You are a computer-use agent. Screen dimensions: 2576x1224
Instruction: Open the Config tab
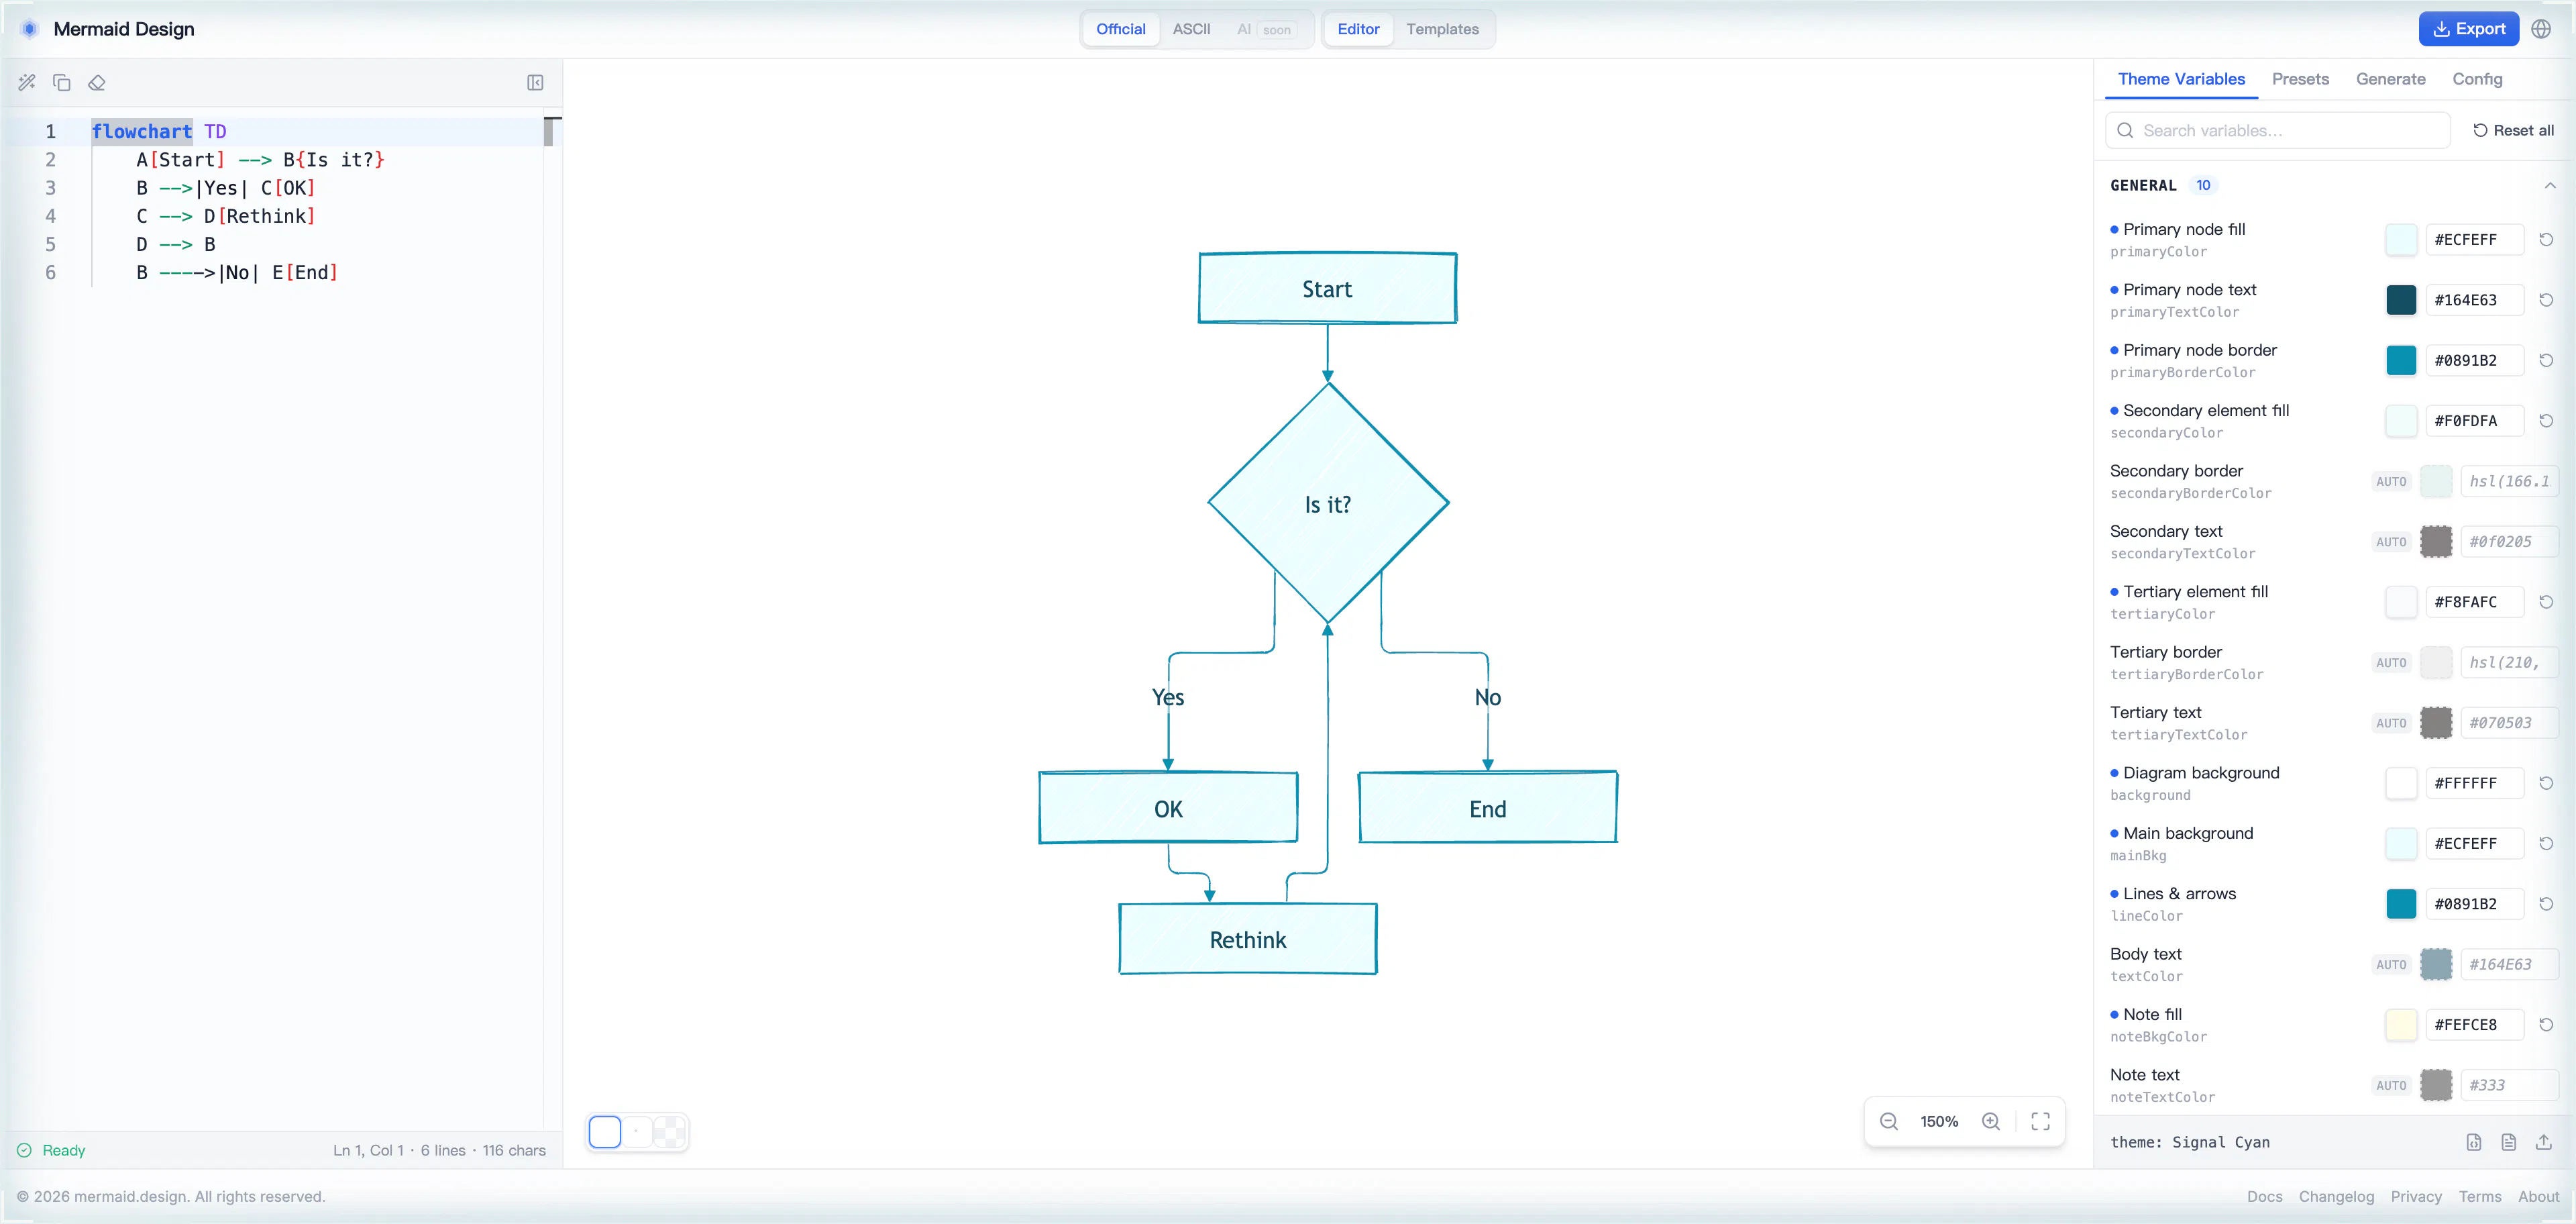click(2477, 79)
